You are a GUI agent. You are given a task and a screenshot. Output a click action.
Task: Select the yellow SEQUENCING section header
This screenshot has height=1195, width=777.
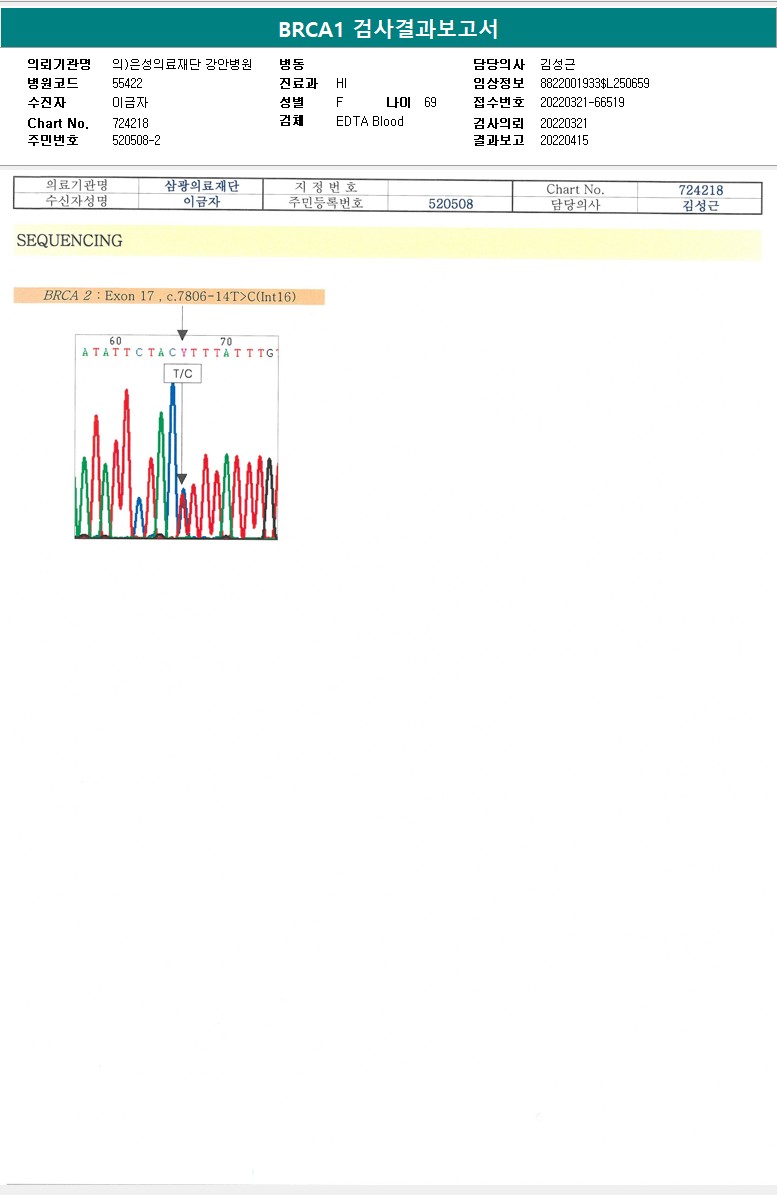[388, 241]
